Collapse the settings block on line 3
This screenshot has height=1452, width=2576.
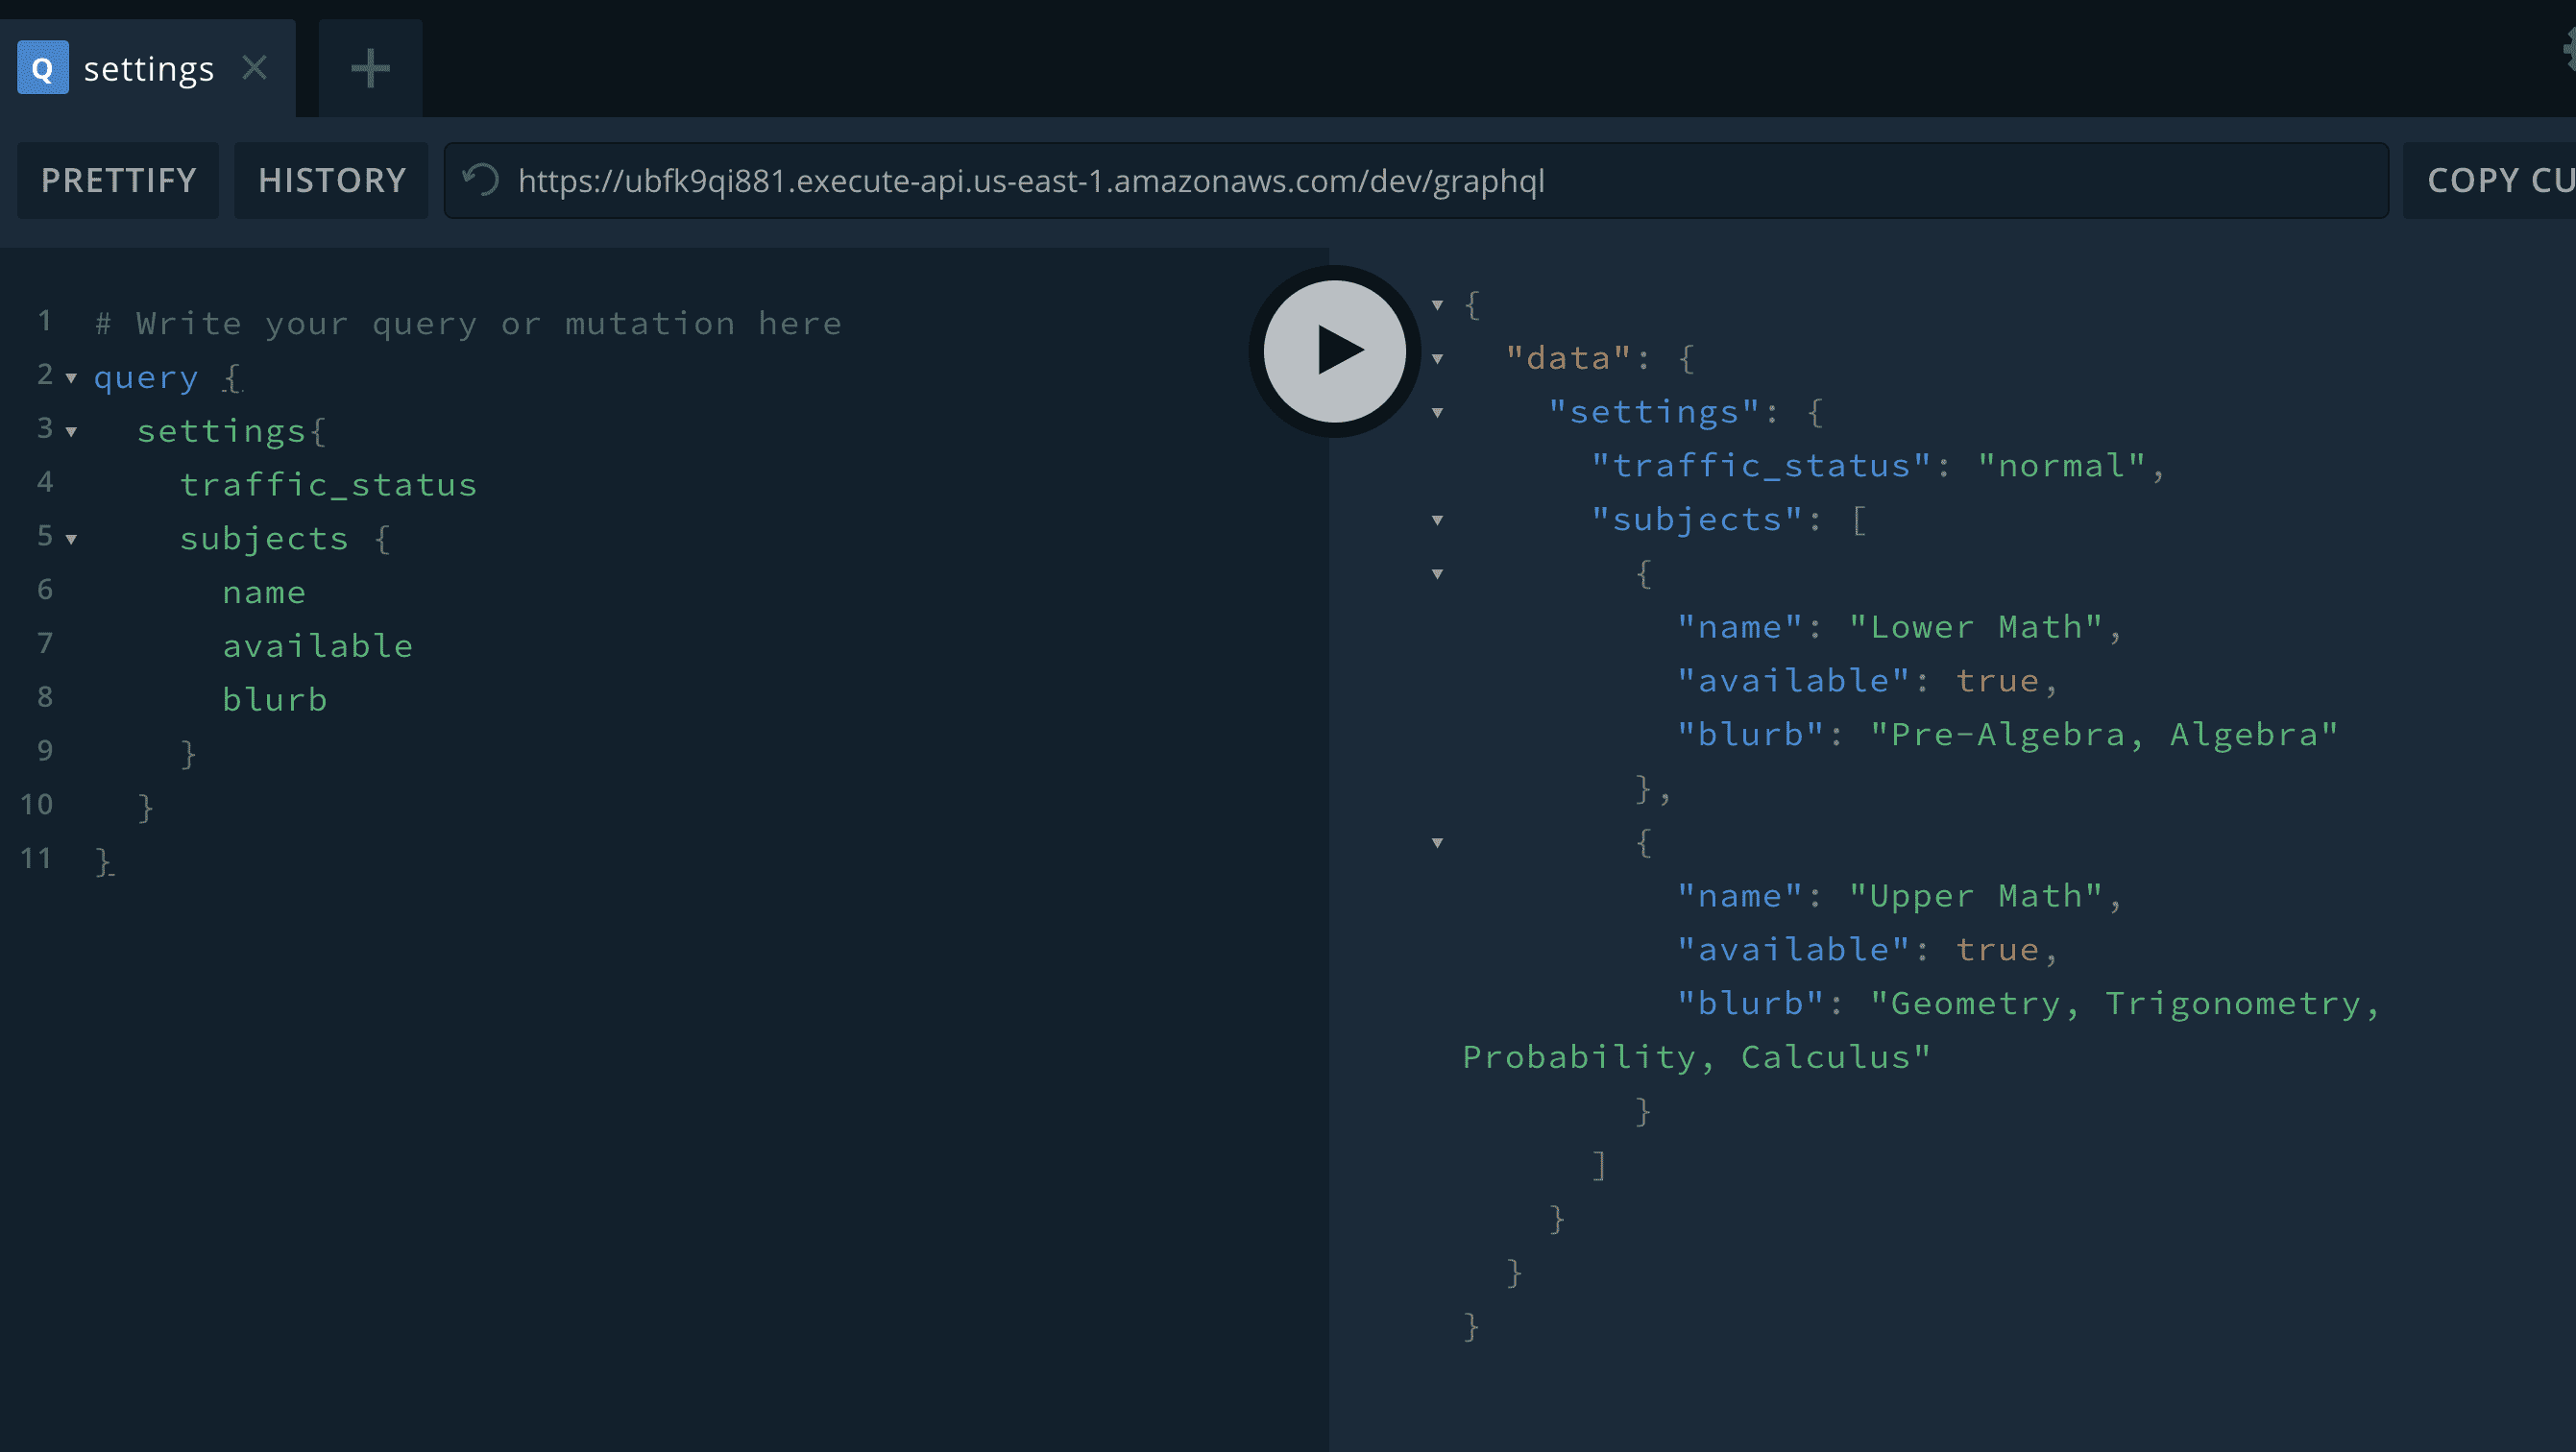pyautogui.click(x=71, y=432)
